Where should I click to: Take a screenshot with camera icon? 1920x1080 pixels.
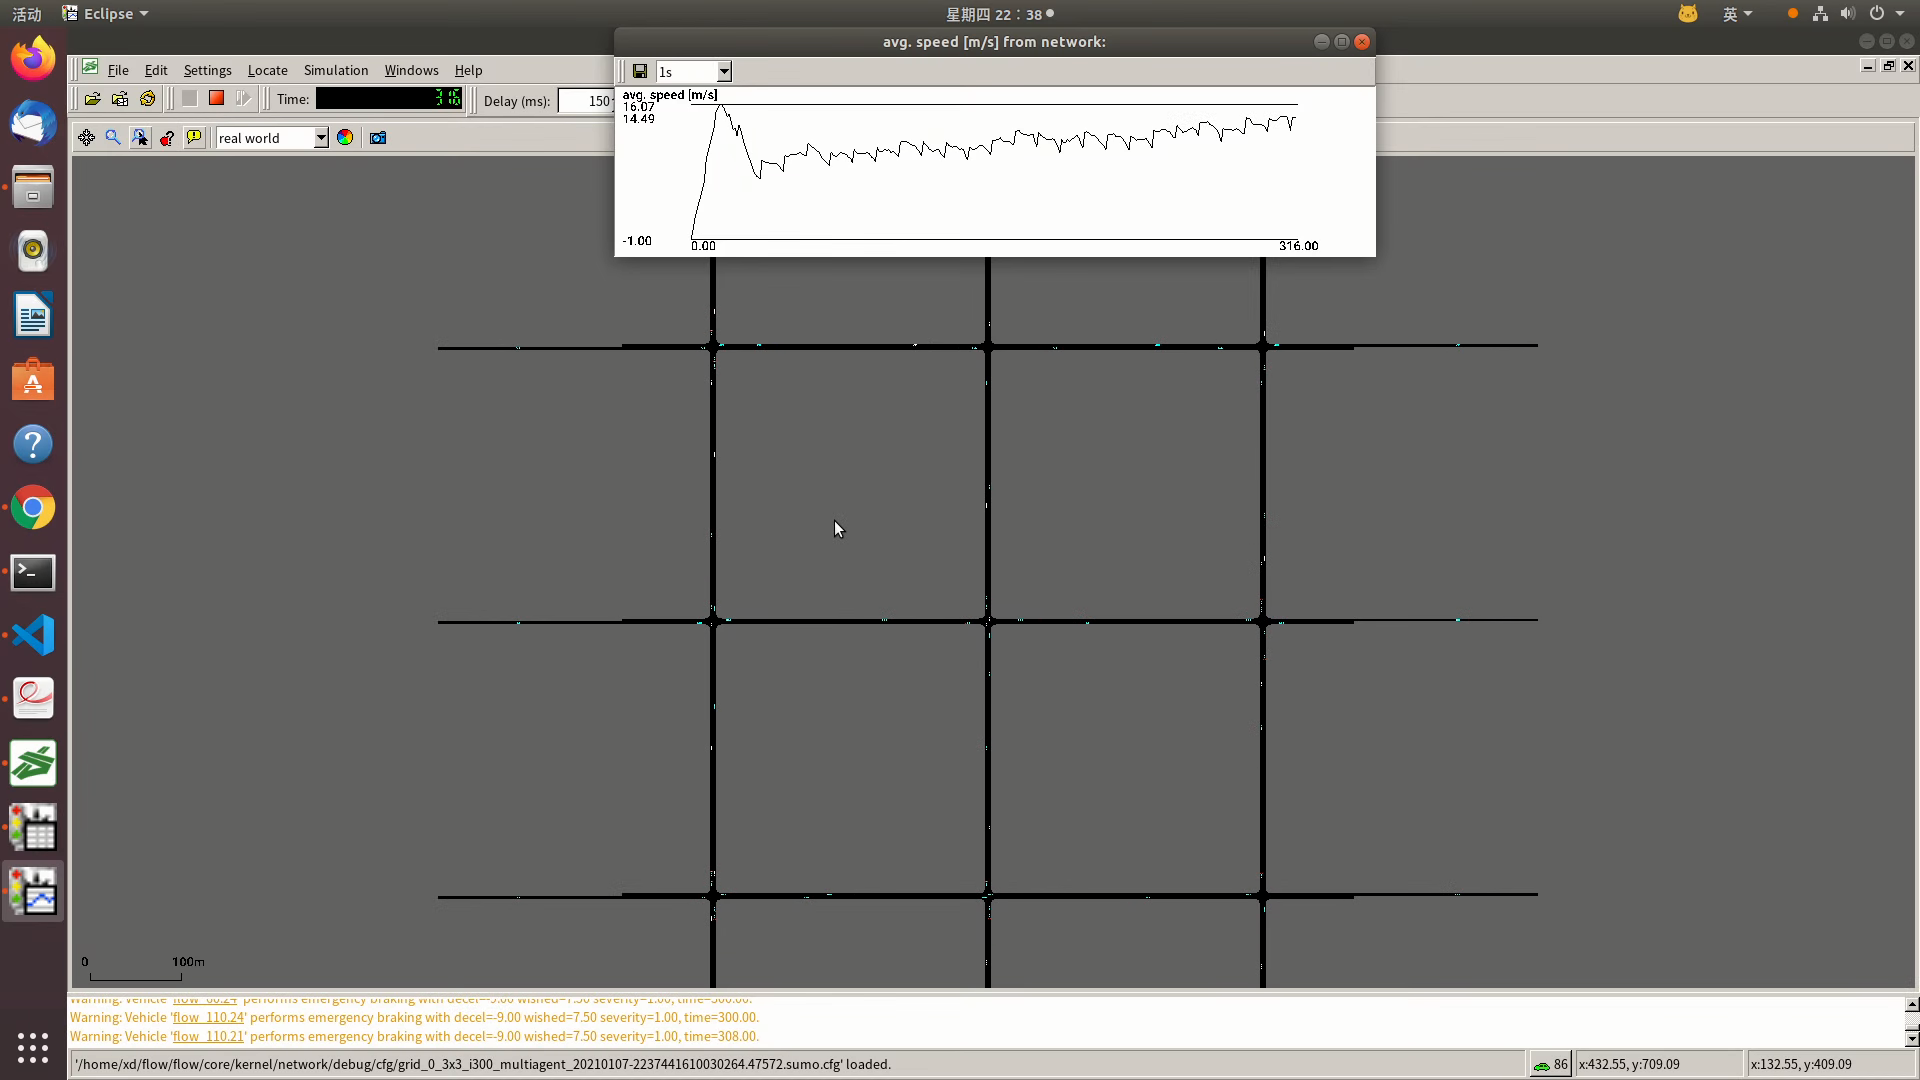(378, 138)
